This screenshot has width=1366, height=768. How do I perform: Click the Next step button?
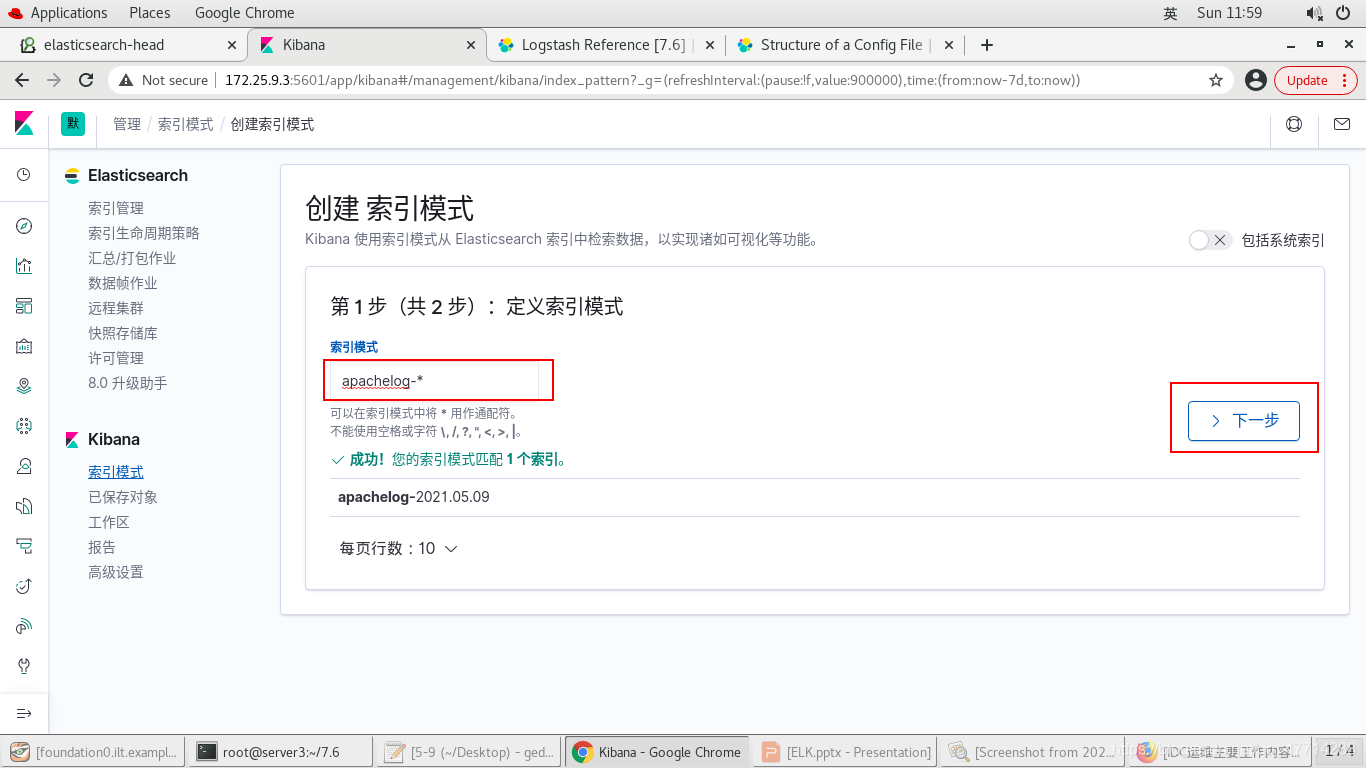pos(1244,420)
